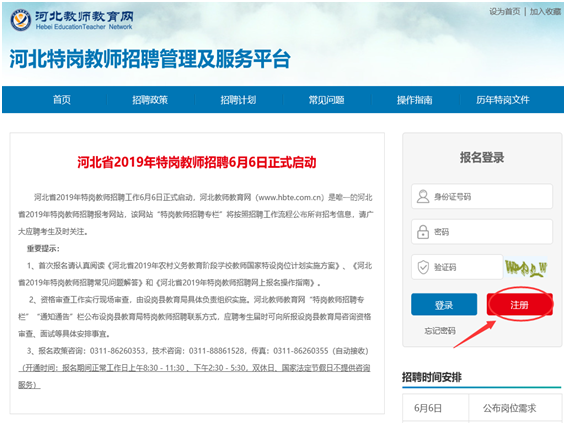This screenshot has height=425, width=566.
Task: Click the blue 登录 button
Action: pyautogui.click(x=444, y=304)
